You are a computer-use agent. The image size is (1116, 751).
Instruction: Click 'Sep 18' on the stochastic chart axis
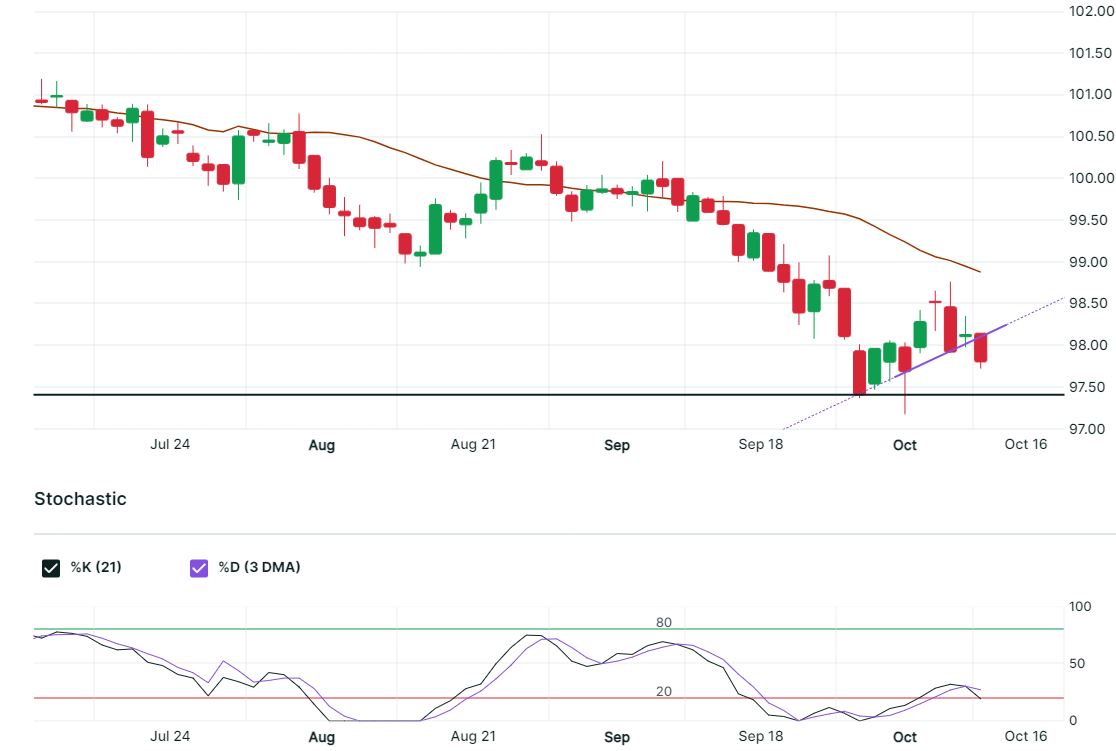click(x=761, y=736)
